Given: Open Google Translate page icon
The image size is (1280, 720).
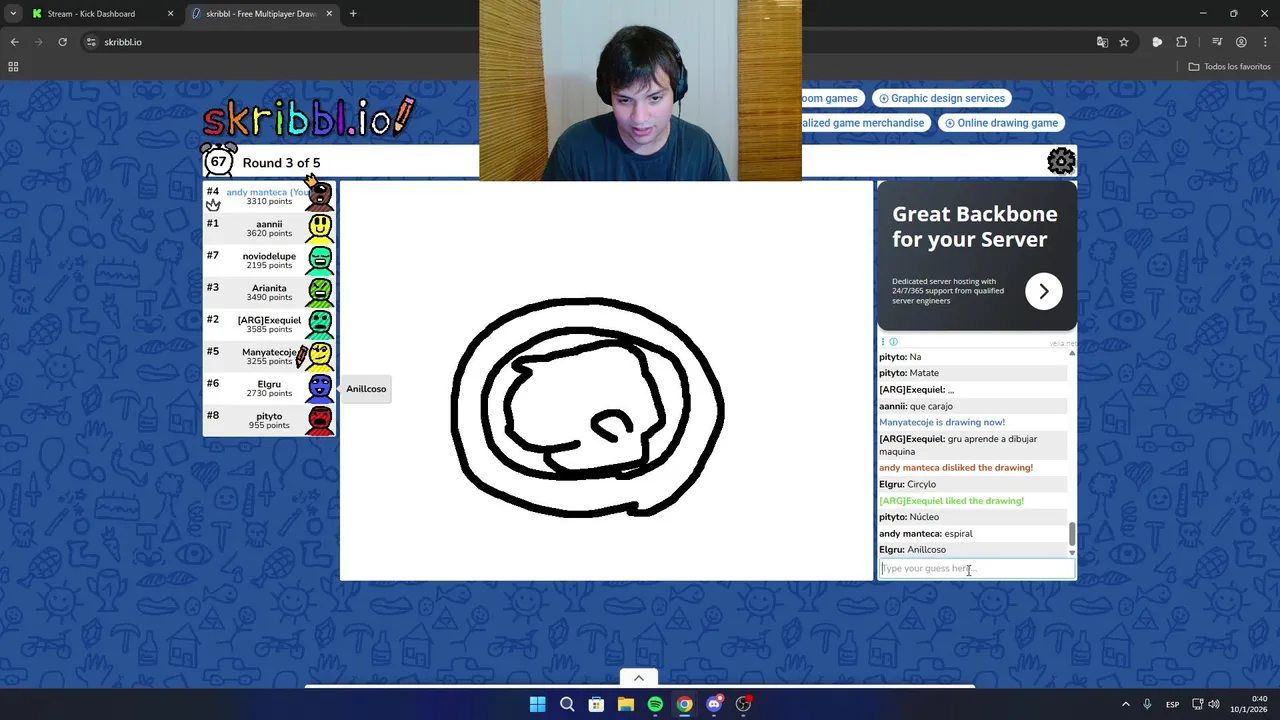Looking at the screenshot, I should pos(1102,42).
